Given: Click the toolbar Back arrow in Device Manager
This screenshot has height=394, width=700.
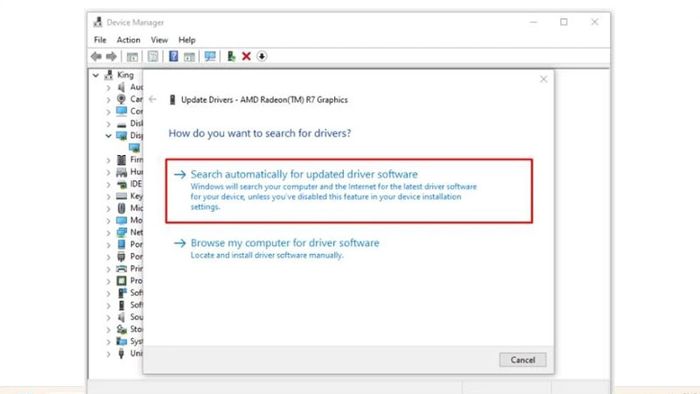Looking at the screenshot, I should pos(96,56).
